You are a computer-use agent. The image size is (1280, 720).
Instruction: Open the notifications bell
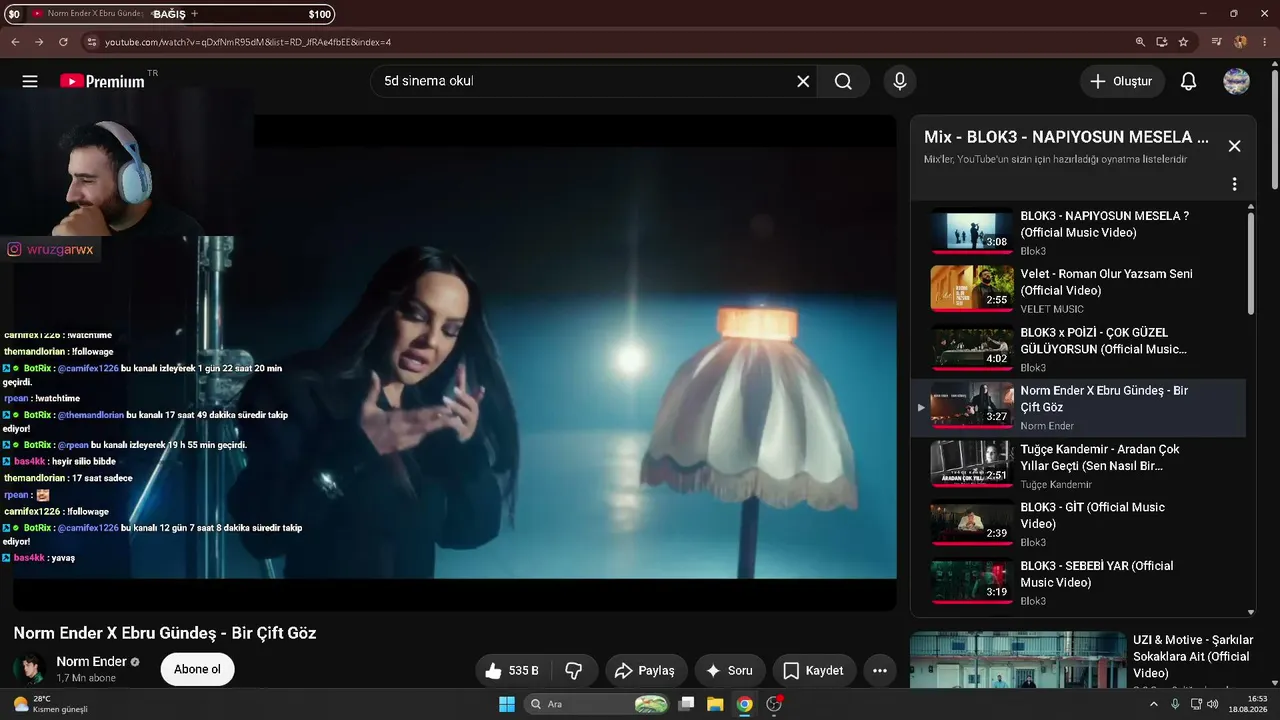coord(1188,81)
